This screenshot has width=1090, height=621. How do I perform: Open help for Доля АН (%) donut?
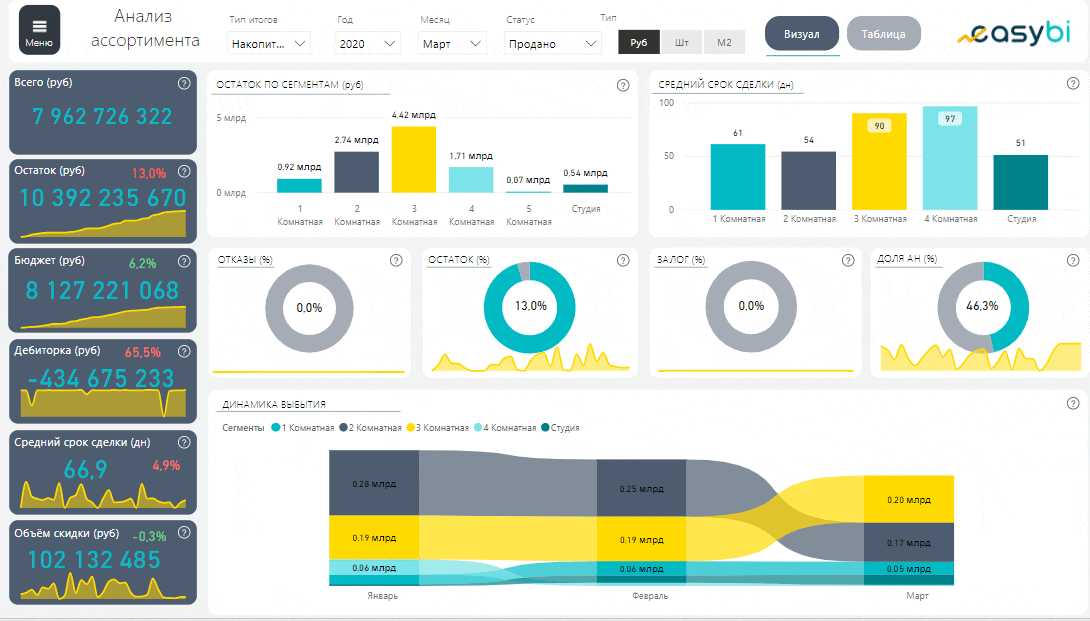pyautogui.click(x=1073, y=260)
